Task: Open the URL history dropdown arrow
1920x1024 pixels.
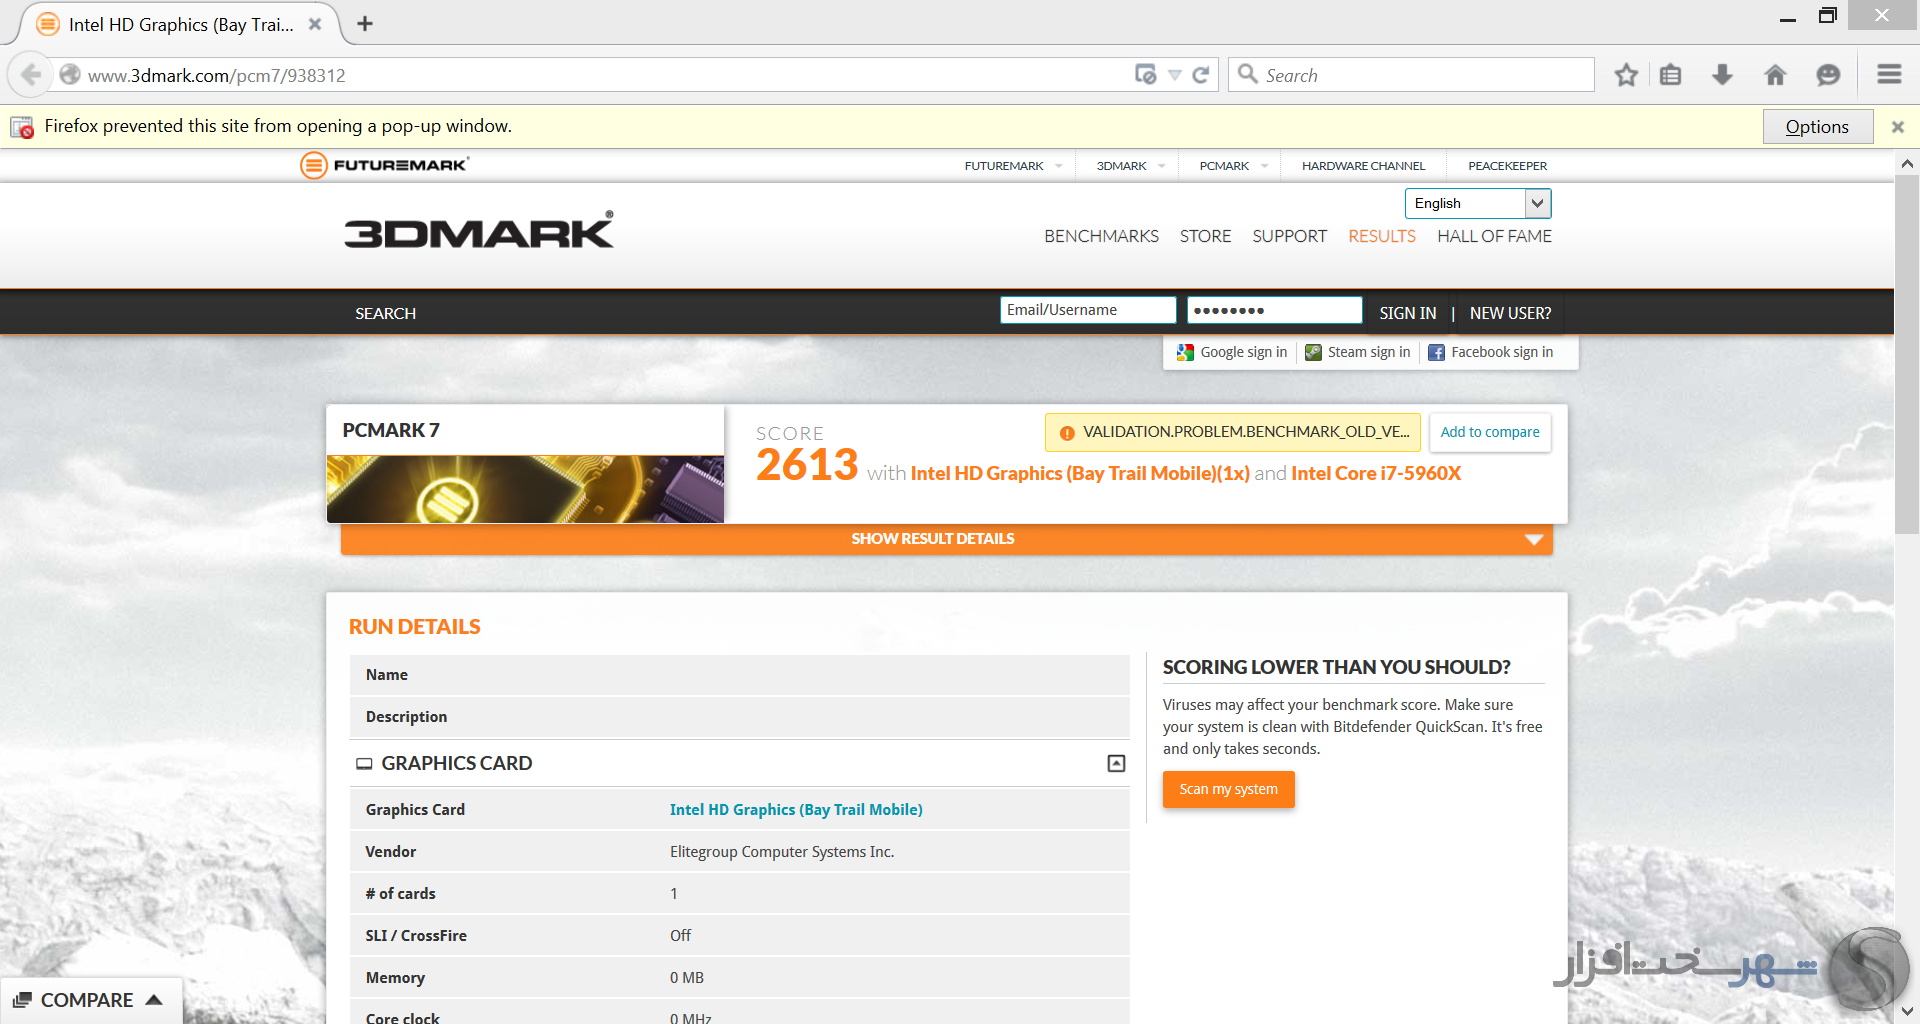Action: pos(1175,75)
